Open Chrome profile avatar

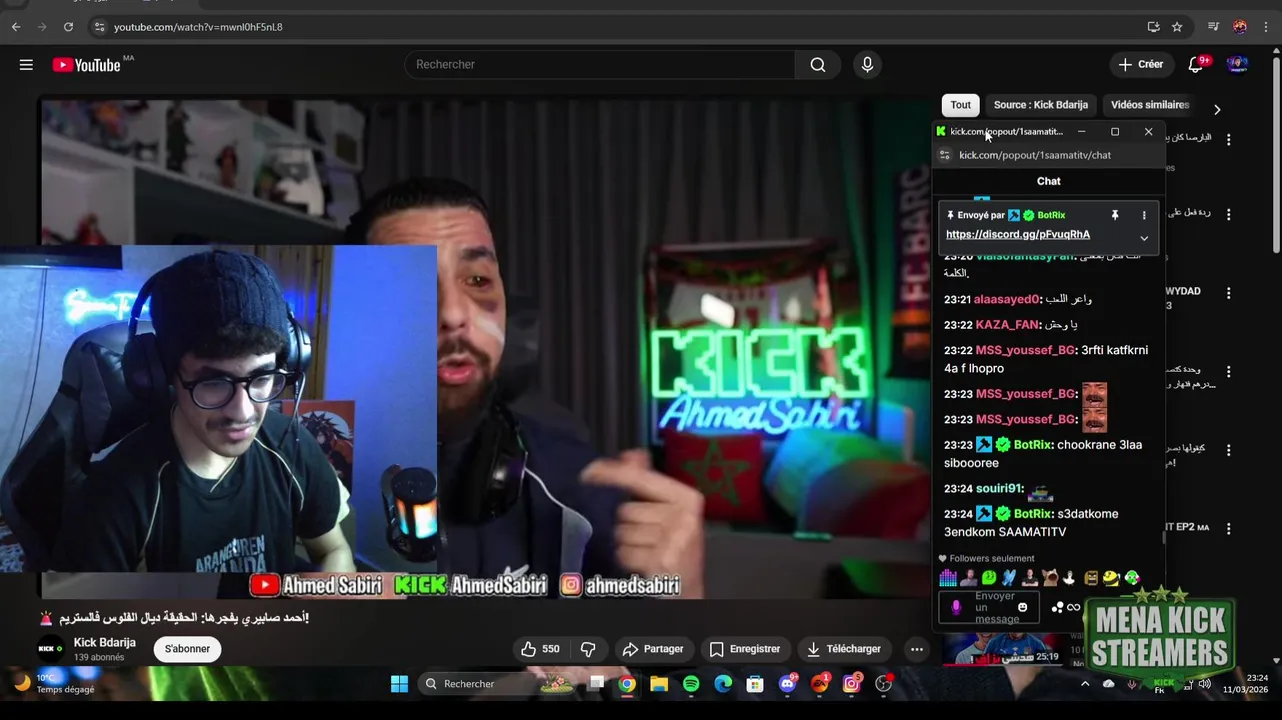(x=1240, y=27)
